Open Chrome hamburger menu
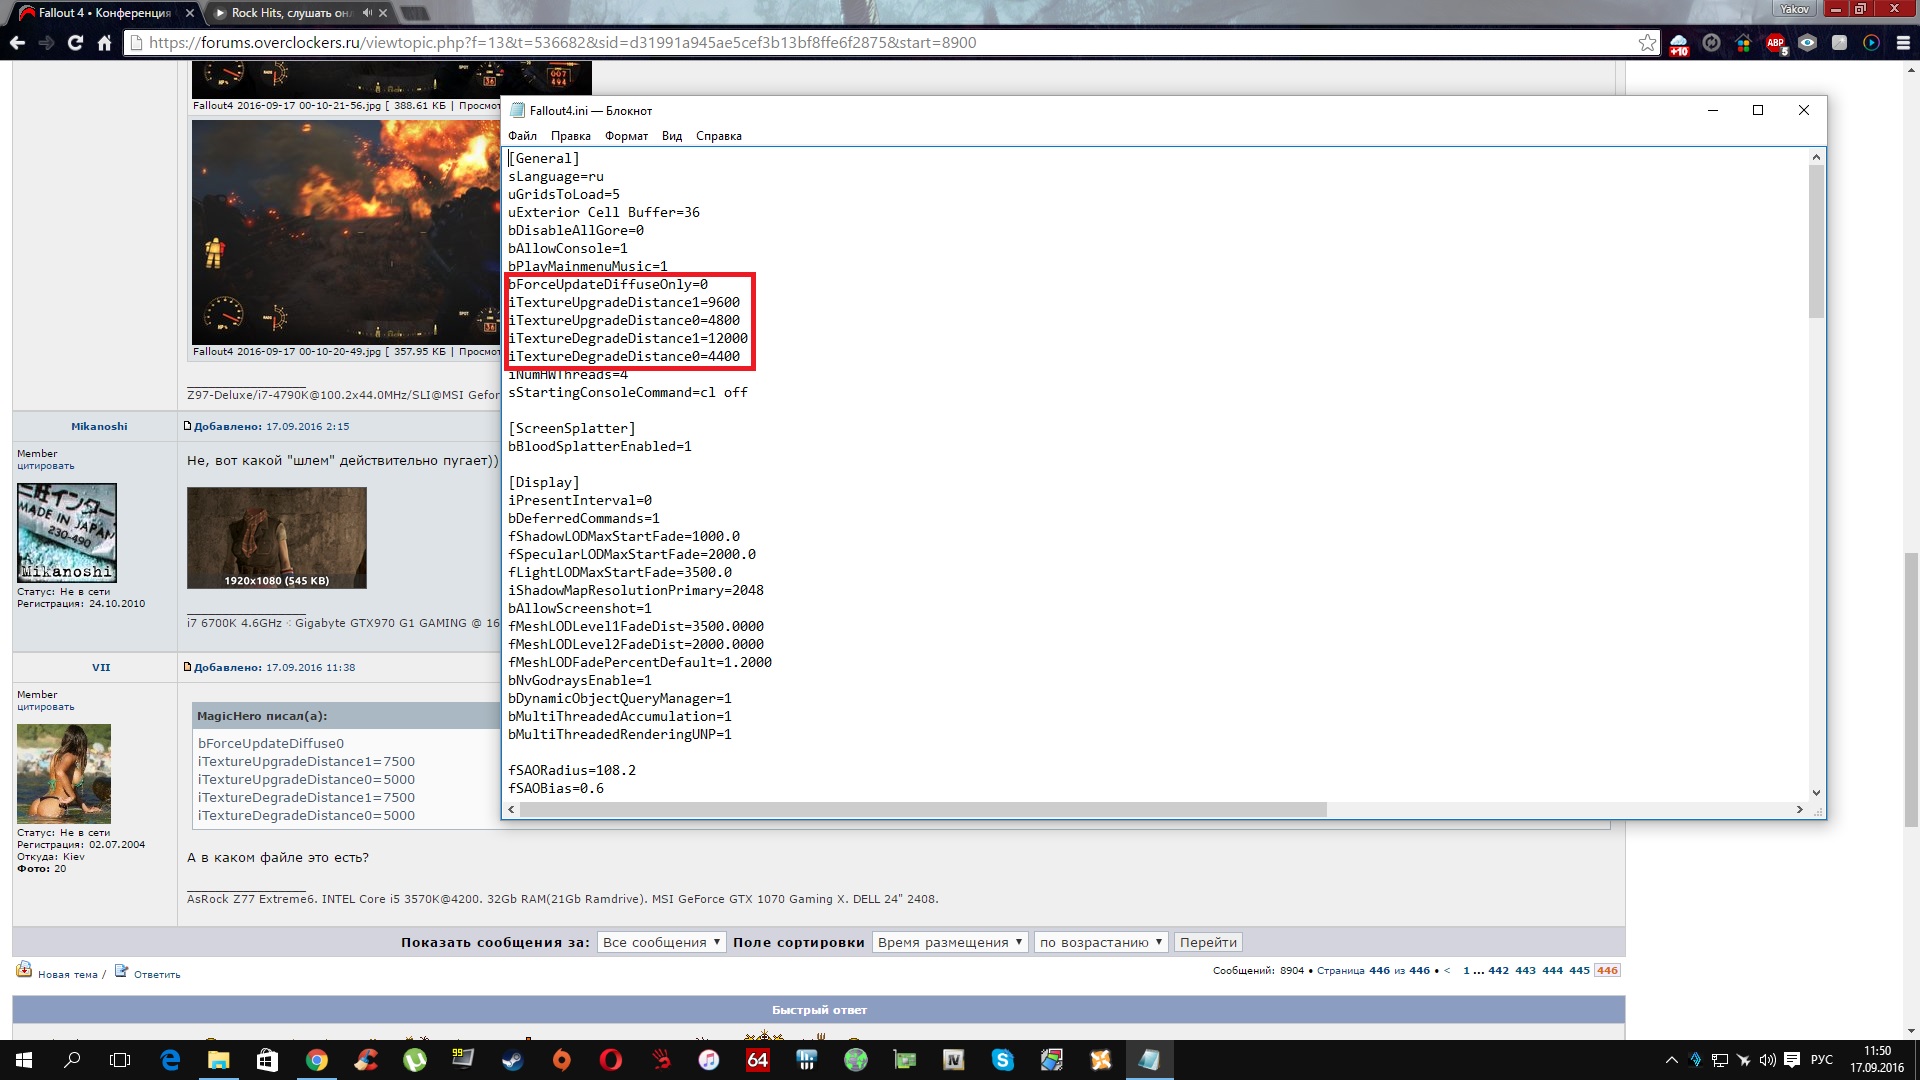 1903,43
